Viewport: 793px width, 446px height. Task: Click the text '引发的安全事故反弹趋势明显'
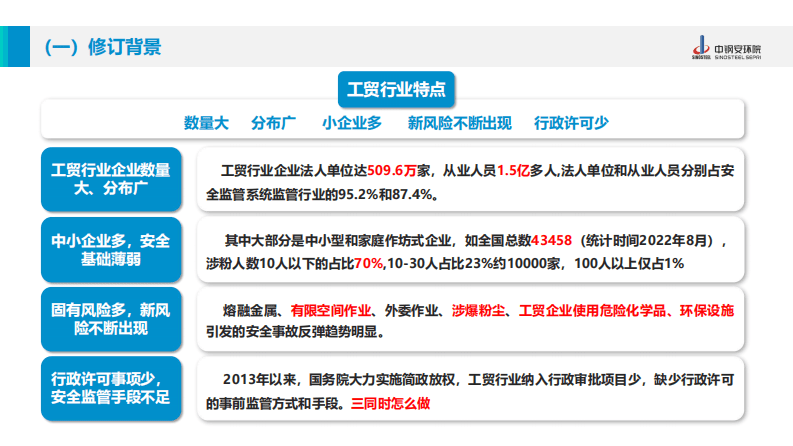click(291, 332)
